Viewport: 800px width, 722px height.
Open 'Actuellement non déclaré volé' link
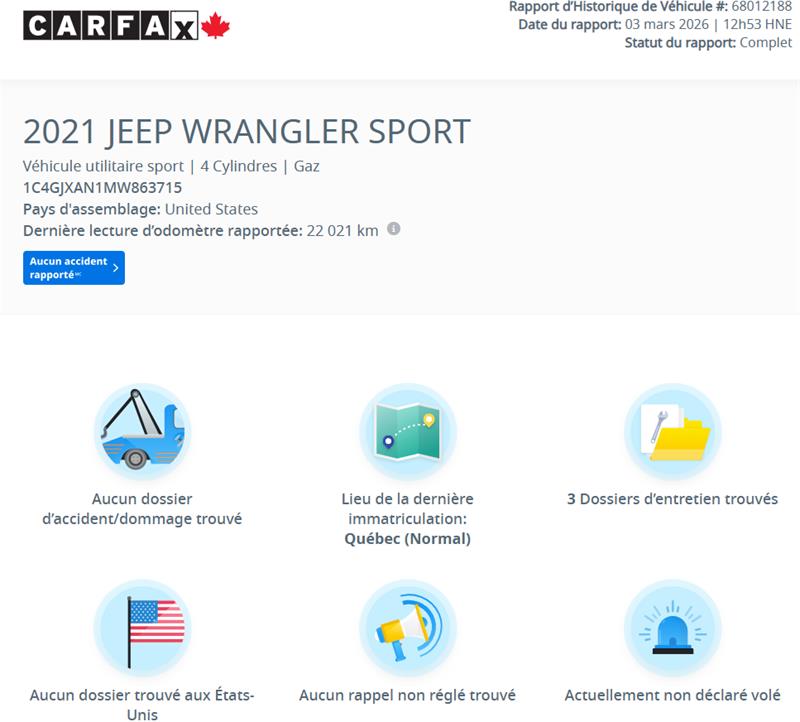[x=672, y=695]
